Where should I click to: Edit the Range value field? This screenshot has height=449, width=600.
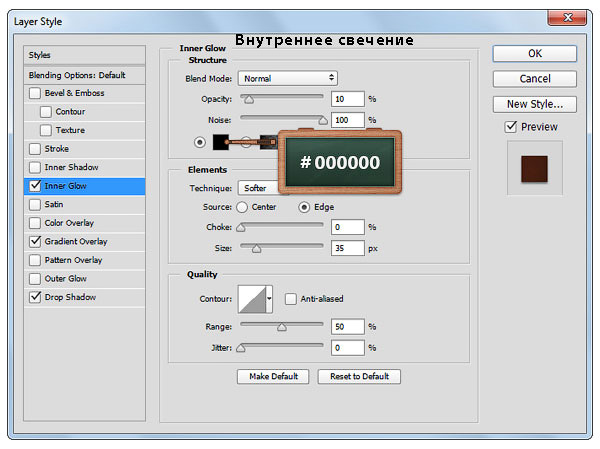347,327
